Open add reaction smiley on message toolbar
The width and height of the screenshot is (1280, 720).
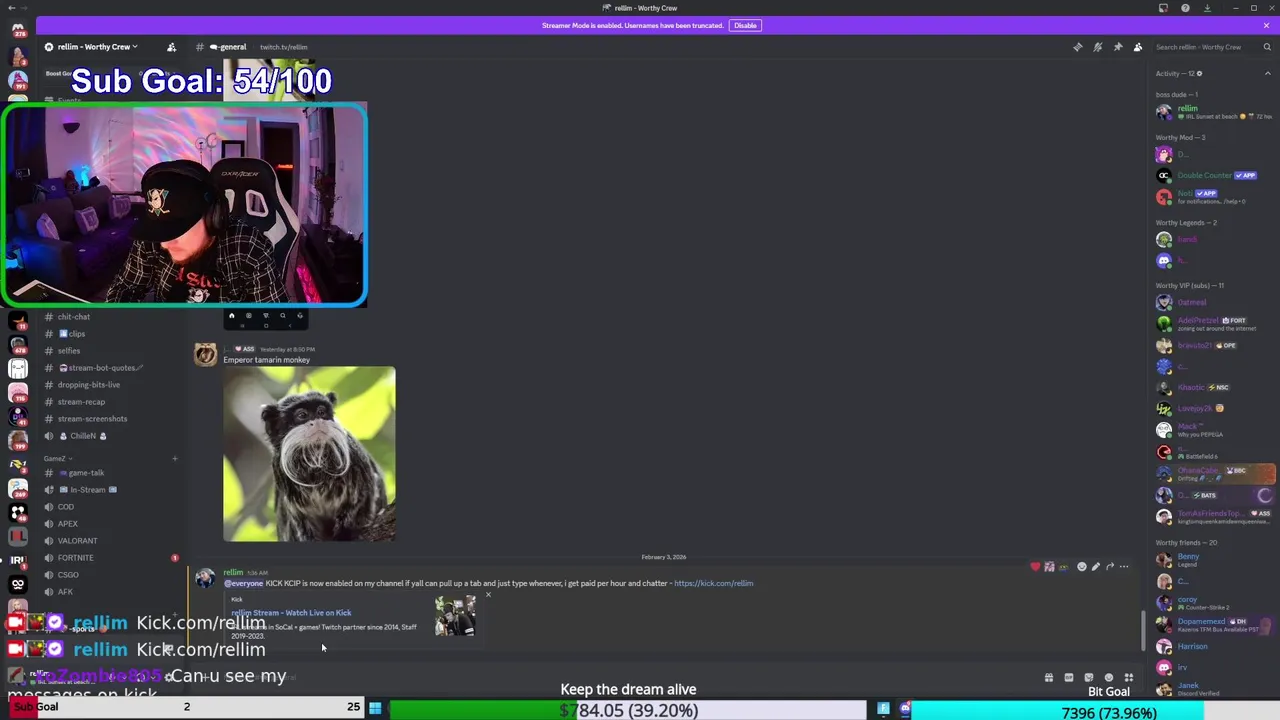coord(1081,567)
